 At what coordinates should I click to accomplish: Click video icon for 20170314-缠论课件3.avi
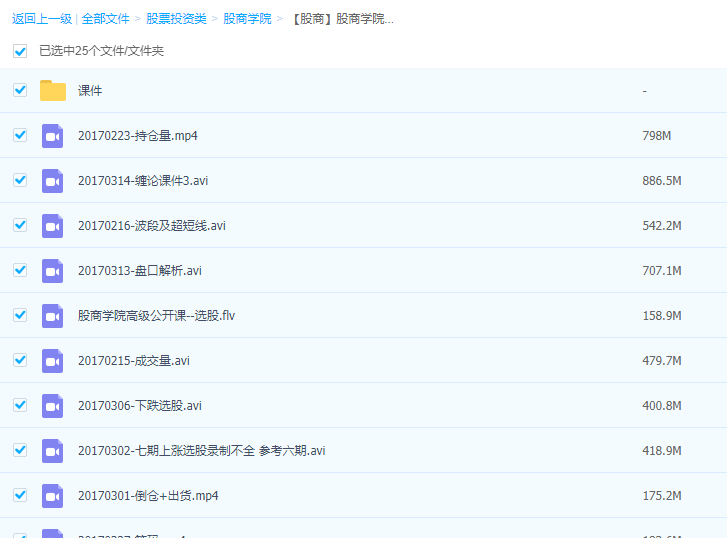click(x=53, y=181)
